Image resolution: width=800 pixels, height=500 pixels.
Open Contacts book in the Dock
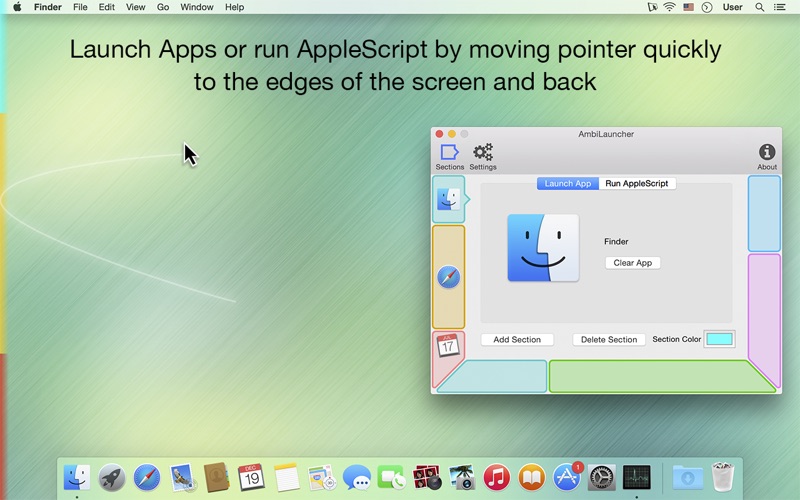pos(216,478)
